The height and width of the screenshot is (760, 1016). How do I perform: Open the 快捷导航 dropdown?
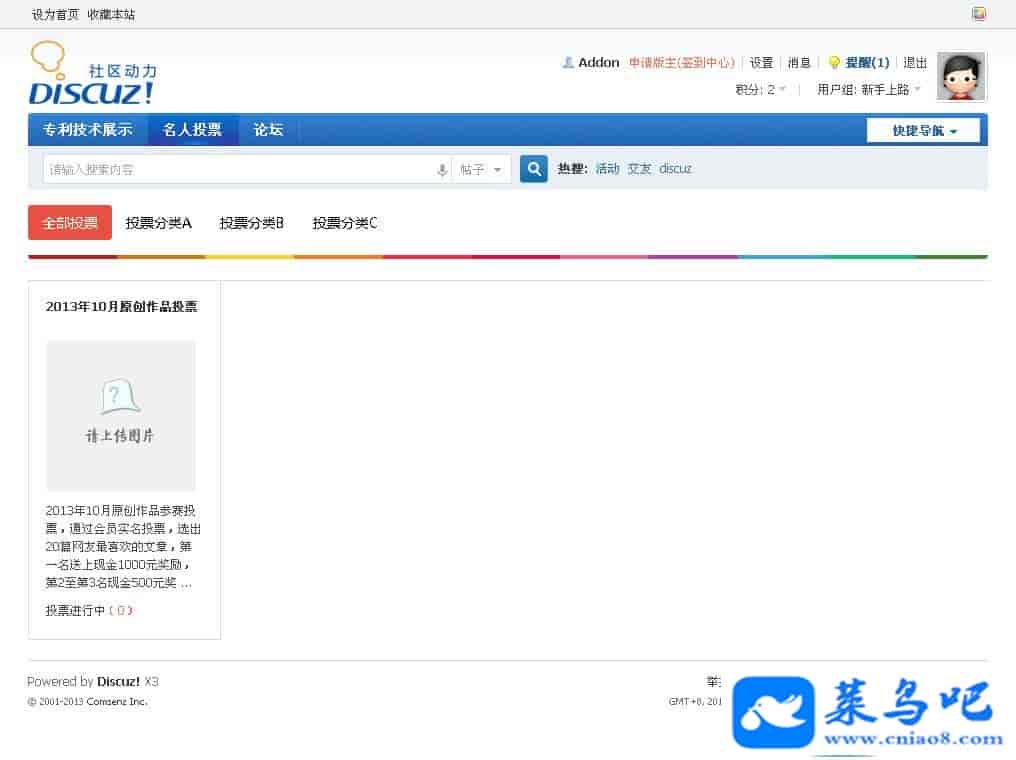923,130
